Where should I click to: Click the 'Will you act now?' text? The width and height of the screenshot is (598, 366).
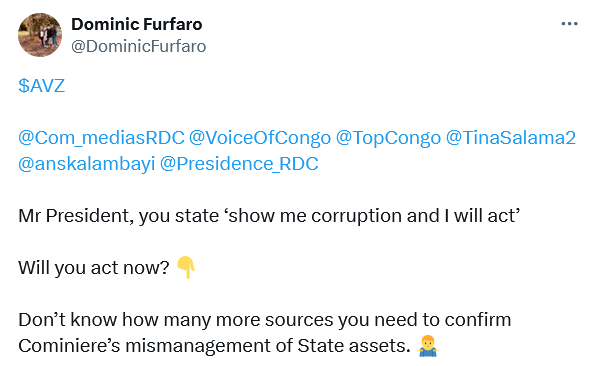click(x=94, y=268)
